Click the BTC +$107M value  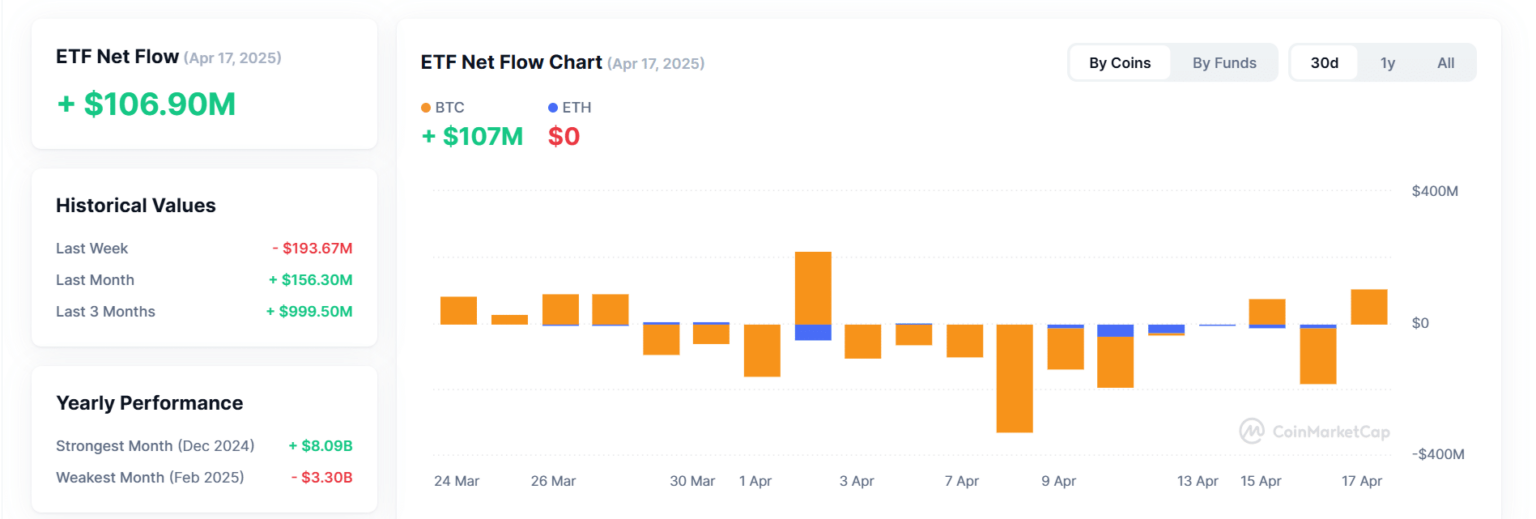(472, 136)
